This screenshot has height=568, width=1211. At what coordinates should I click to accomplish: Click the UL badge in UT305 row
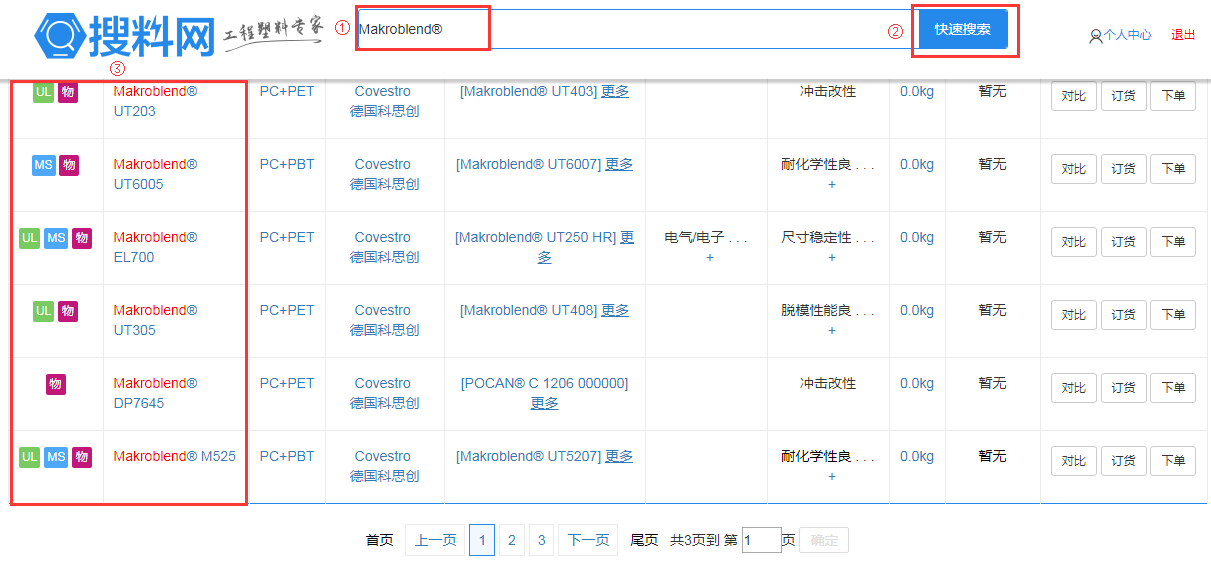point(43,311)
